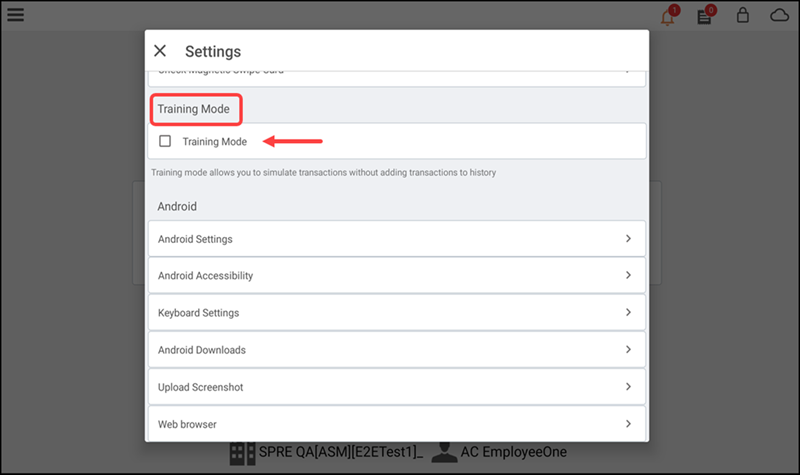Click the SPRE QA register name label

[x=342, y=453]
